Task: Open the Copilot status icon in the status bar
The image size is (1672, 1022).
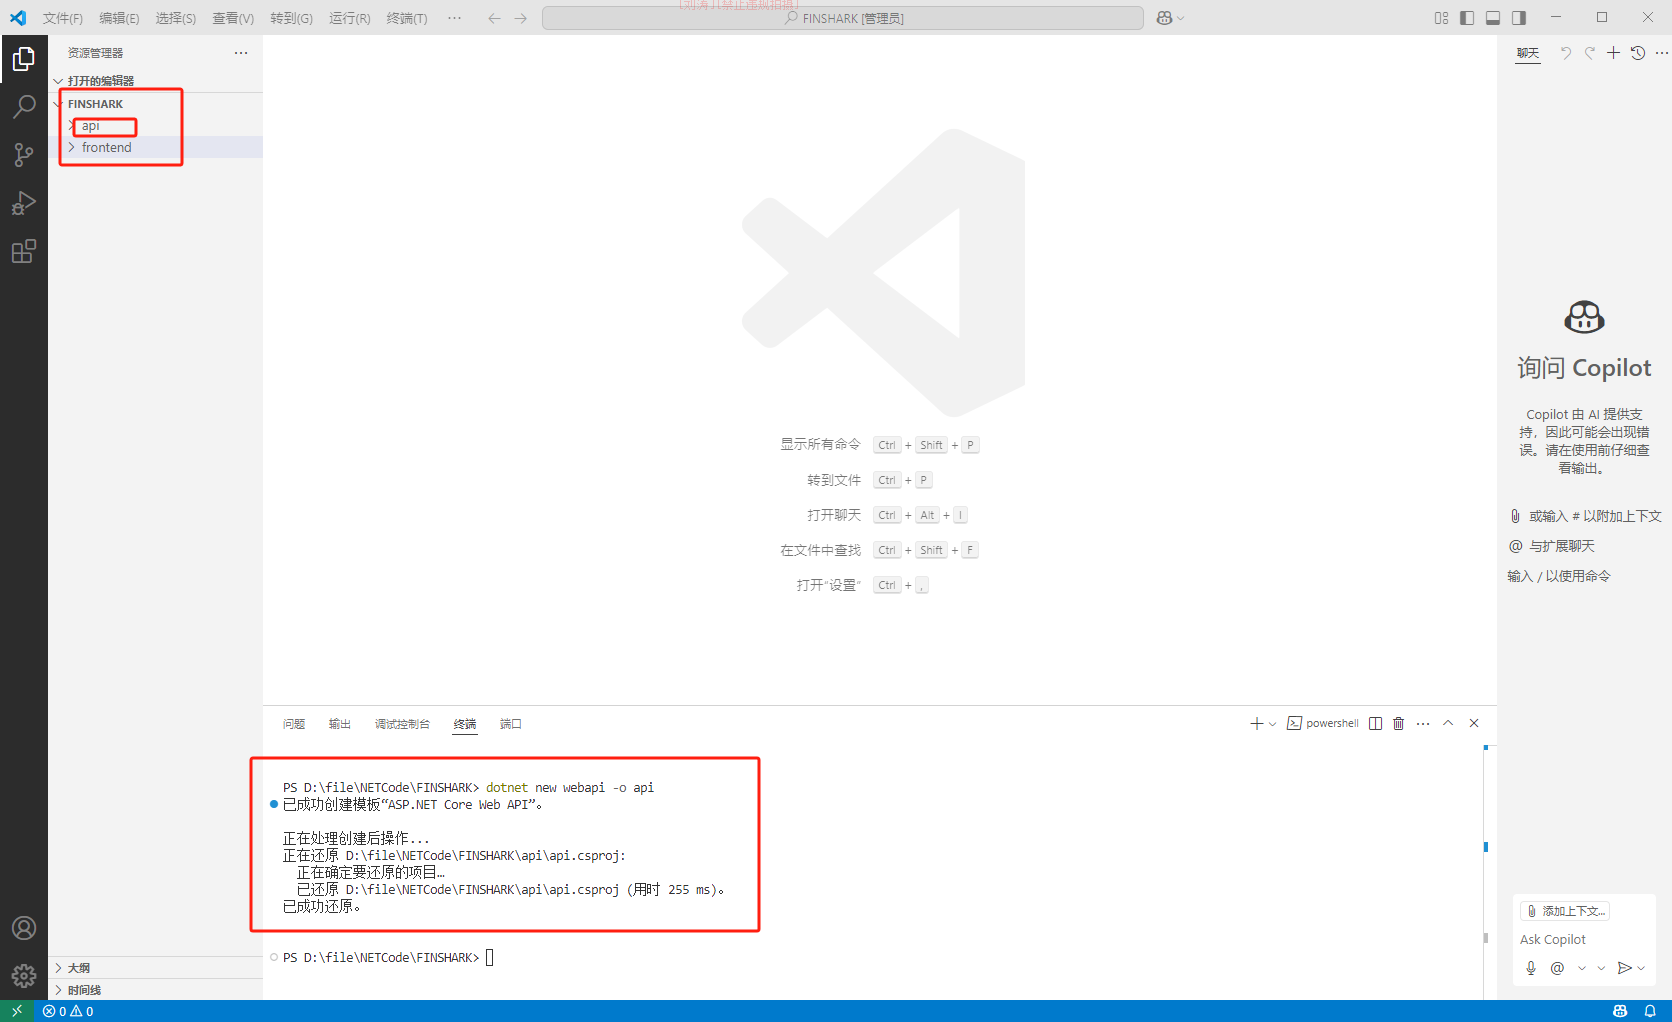Action: [x=1620, y=1011]
